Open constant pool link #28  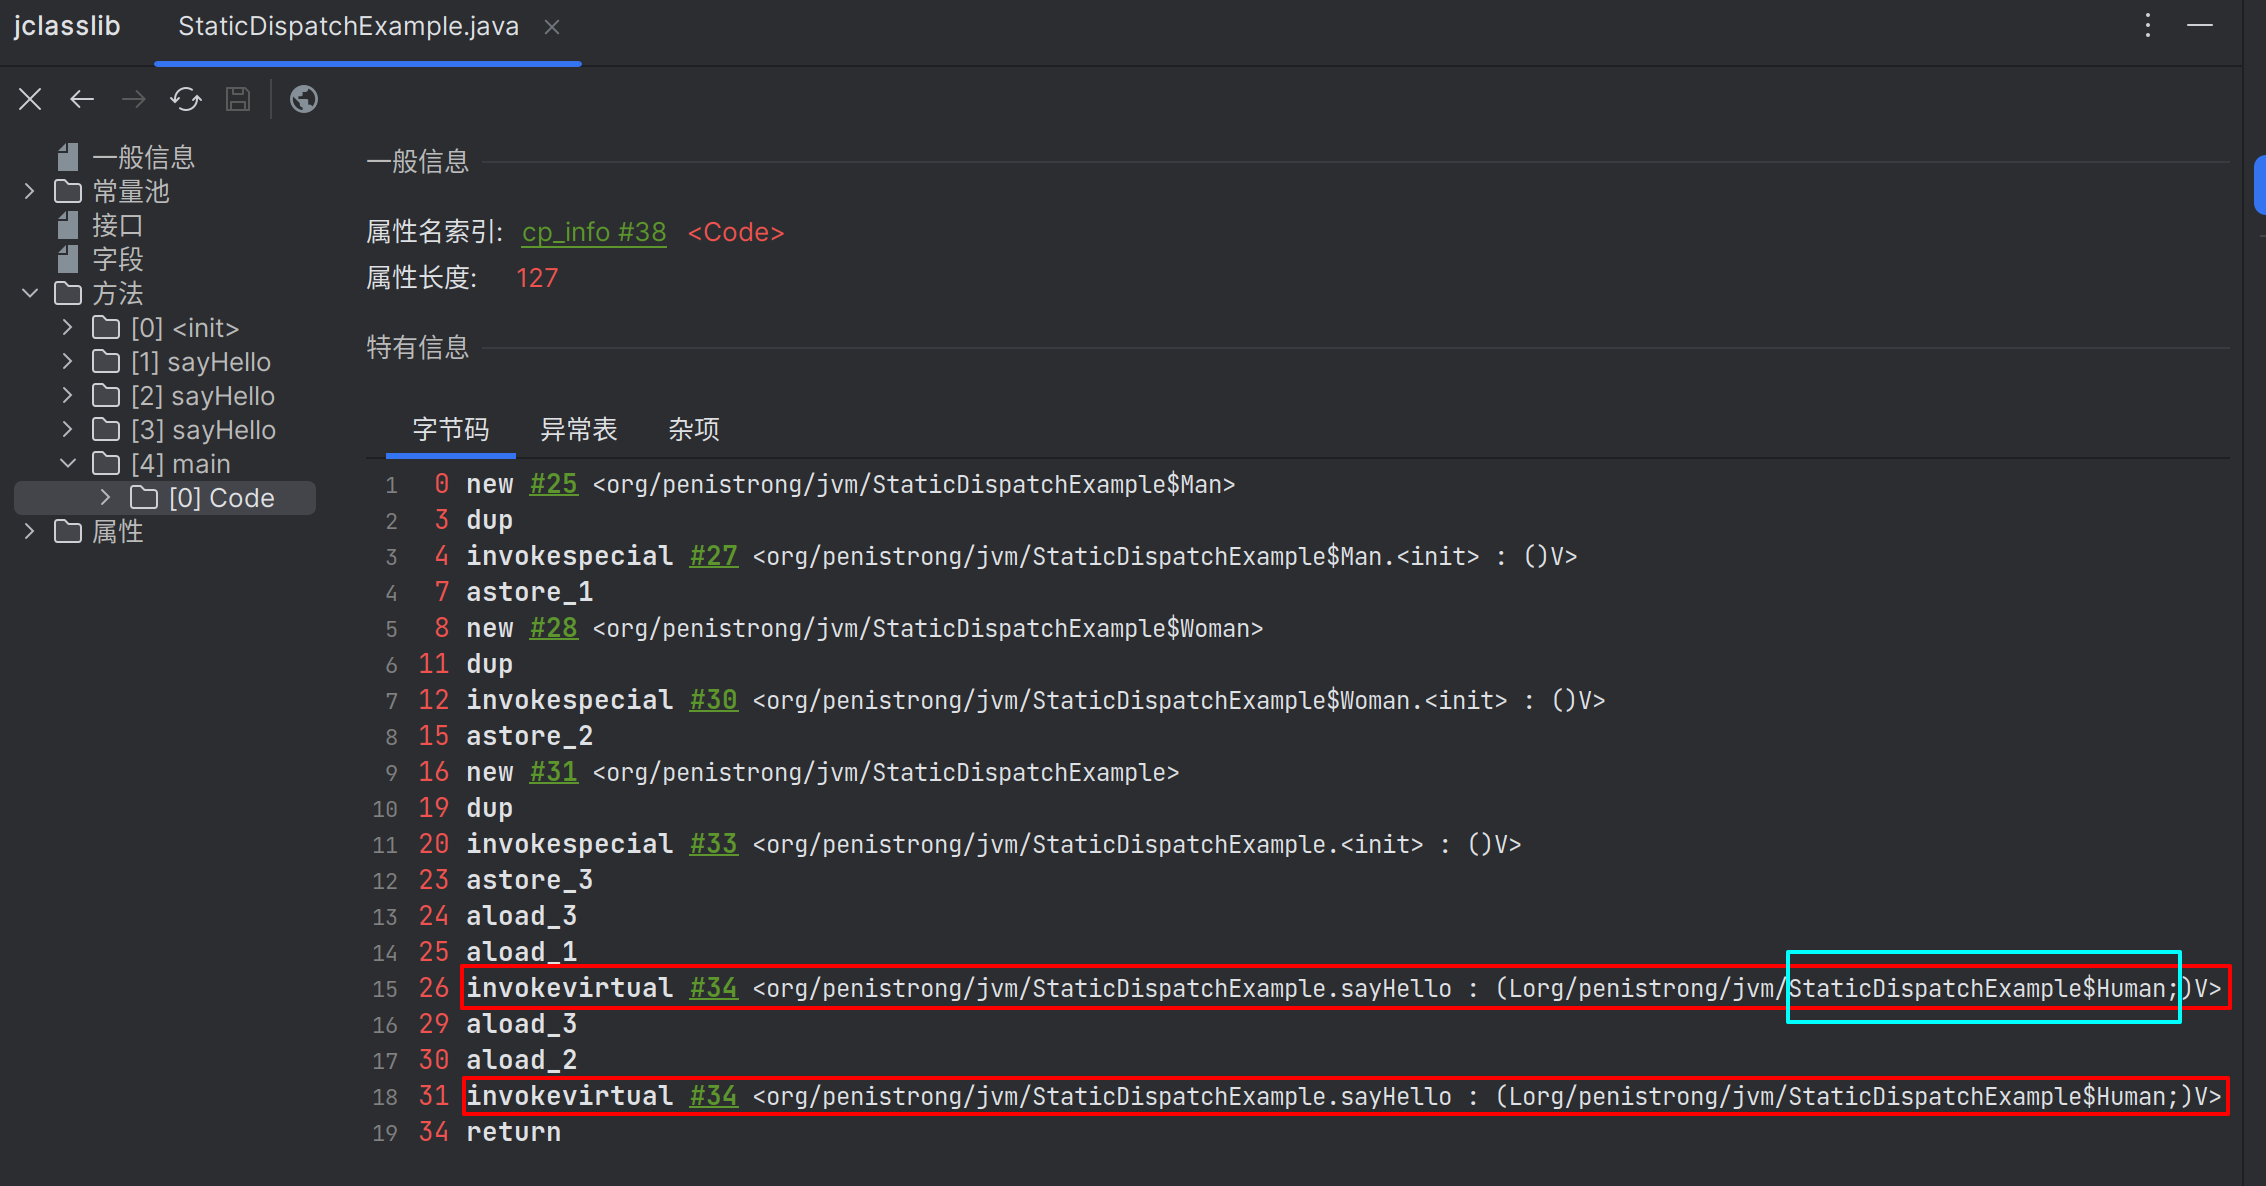pos(553,628)
